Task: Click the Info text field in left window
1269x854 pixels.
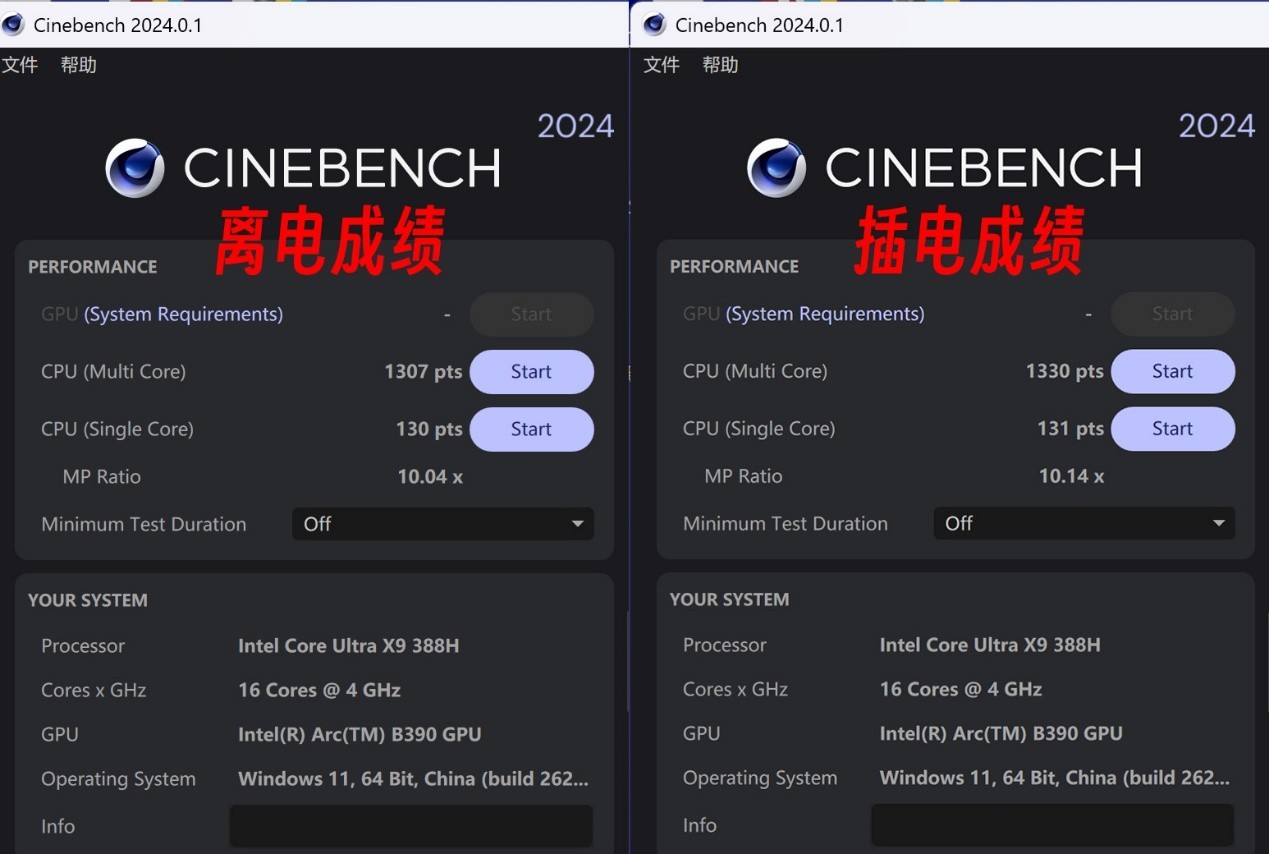Action: coord(411,826)
